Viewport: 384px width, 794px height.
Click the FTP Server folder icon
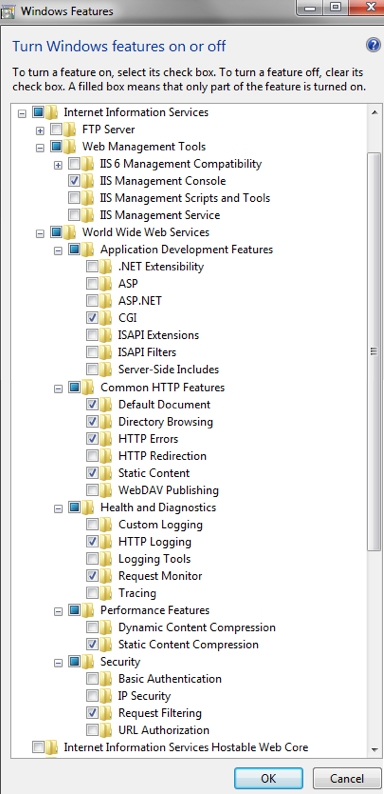click(70, 129)
